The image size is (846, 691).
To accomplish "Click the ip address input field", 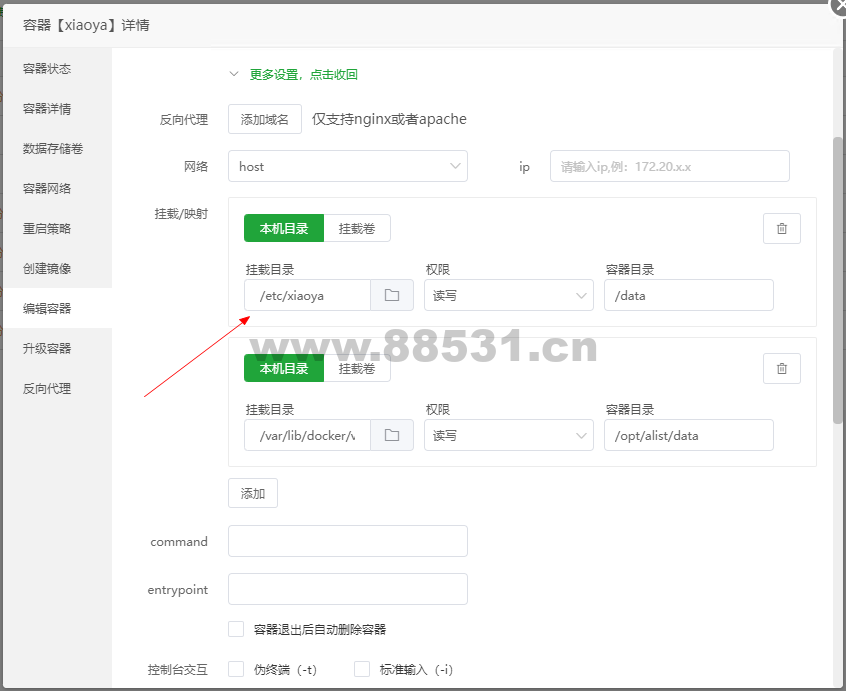I will [x=670, y=166].
